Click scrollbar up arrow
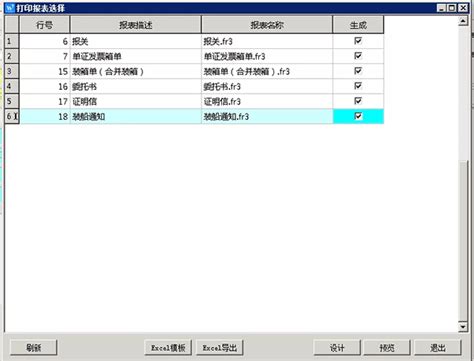Screen dimensions: 474x361 coord(463,21)
